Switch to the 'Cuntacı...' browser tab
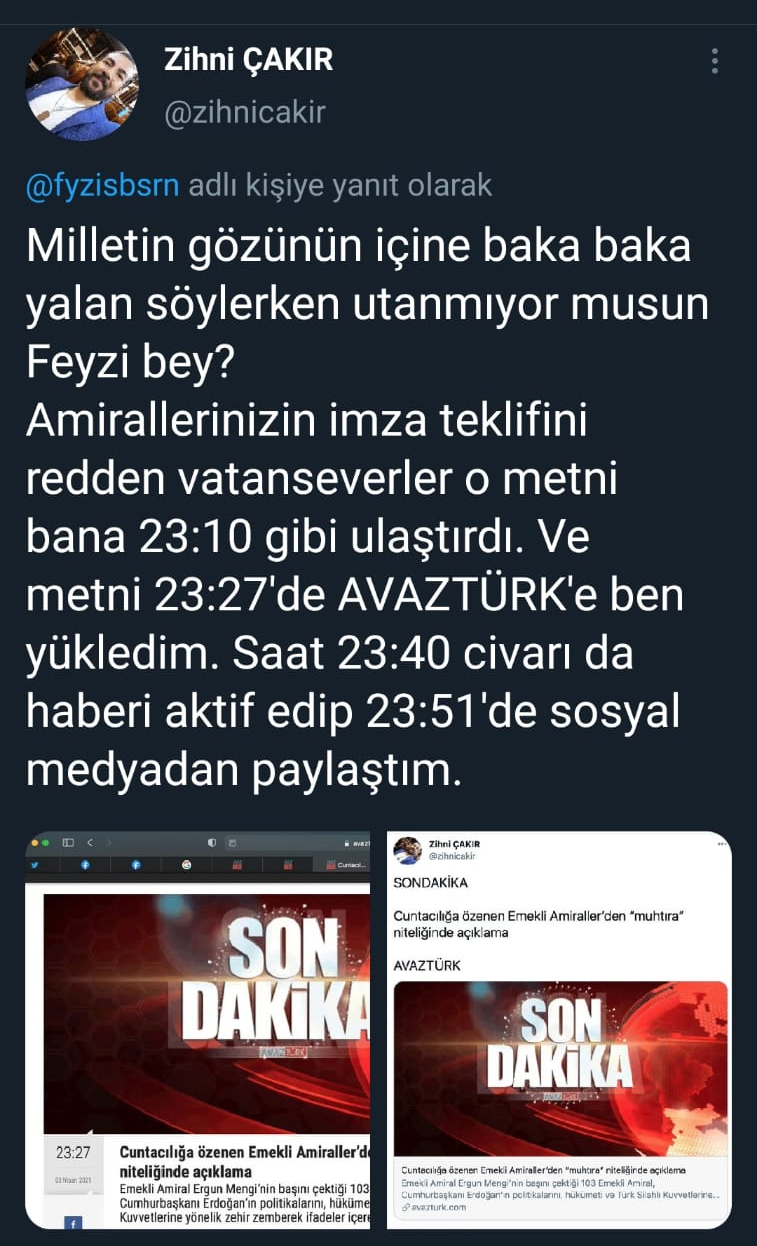Image resolution: width=757 pixels, height=1246 pixels. 345,864
